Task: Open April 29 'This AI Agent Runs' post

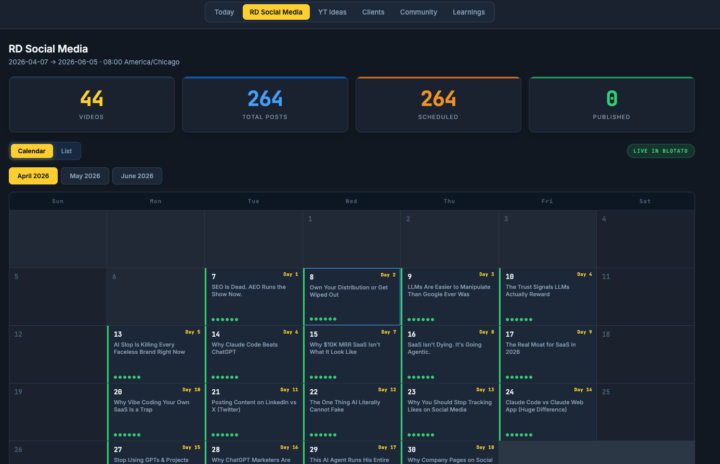Action: (352, 453)
